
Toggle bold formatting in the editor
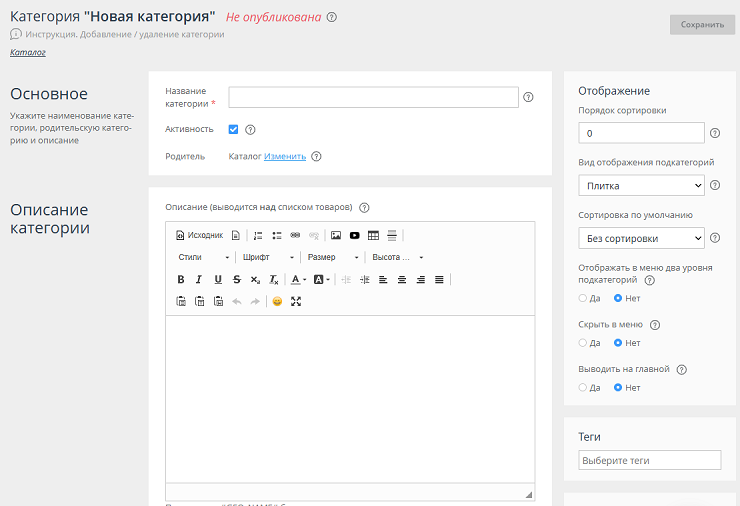pos(181,279)
